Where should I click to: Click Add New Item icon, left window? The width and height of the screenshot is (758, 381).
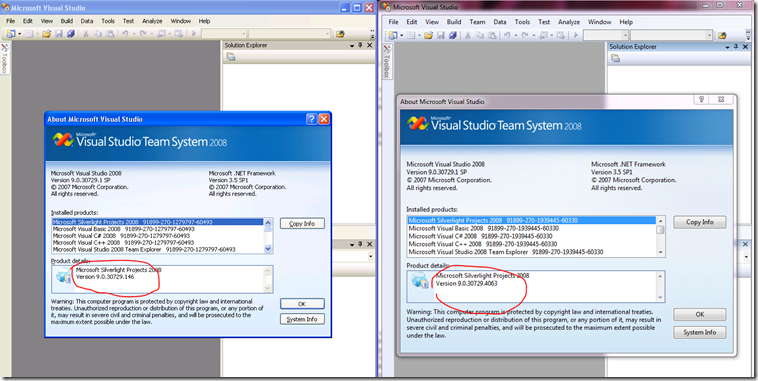[x=29, y=34]
